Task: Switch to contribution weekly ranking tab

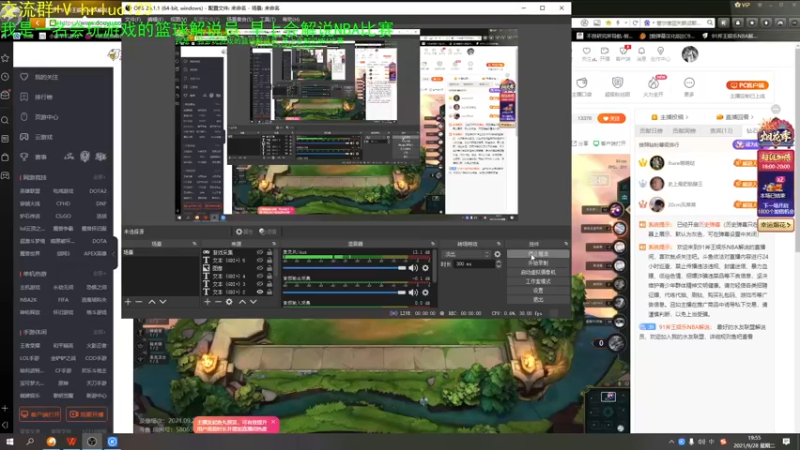Action: tap(684, 131)
